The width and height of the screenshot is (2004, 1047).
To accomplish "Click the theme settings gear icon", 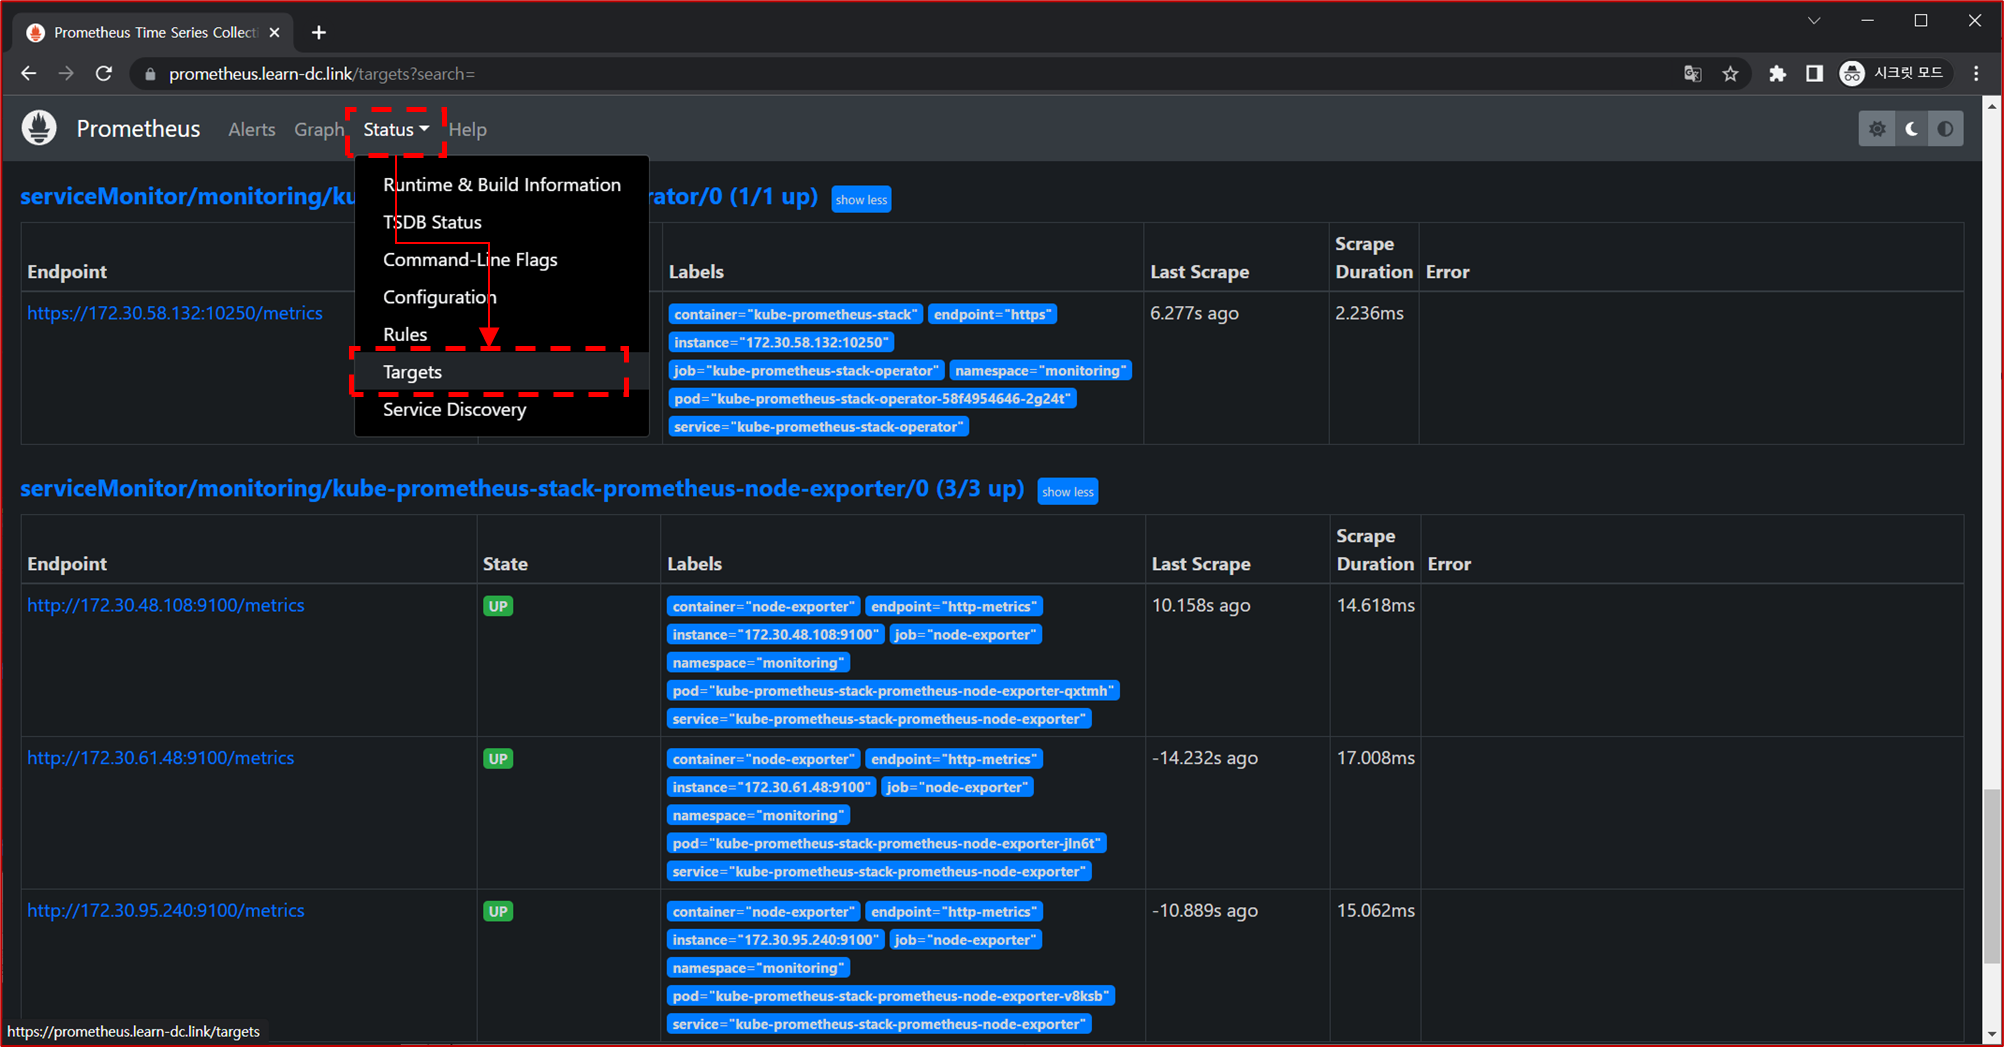I will click(x=1877, y=128).
